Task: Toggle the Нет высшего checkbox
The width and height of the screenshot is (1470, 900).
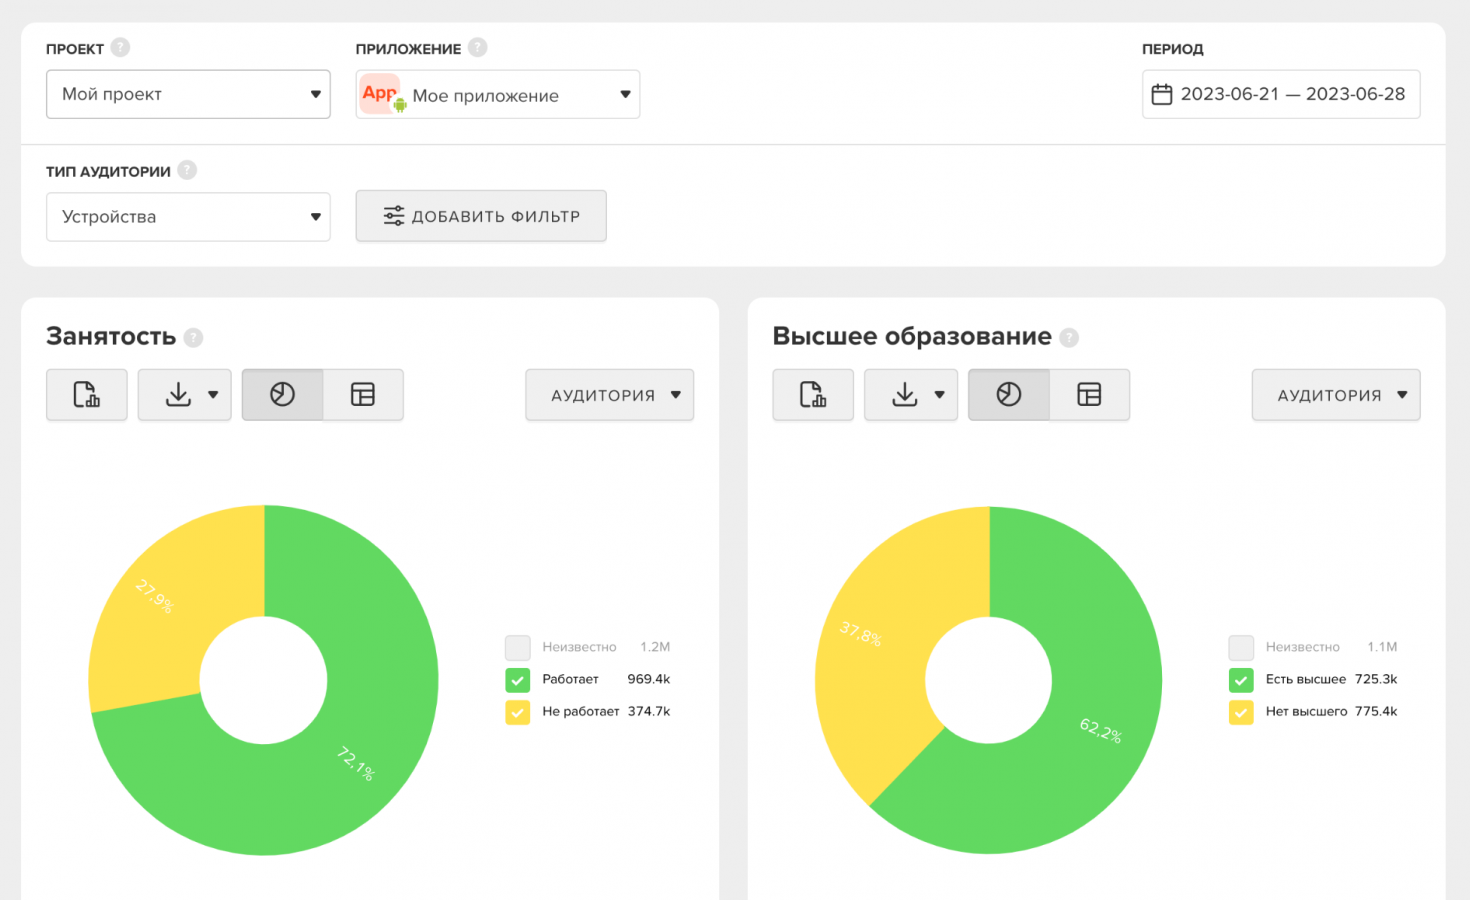Action: 1241,712
